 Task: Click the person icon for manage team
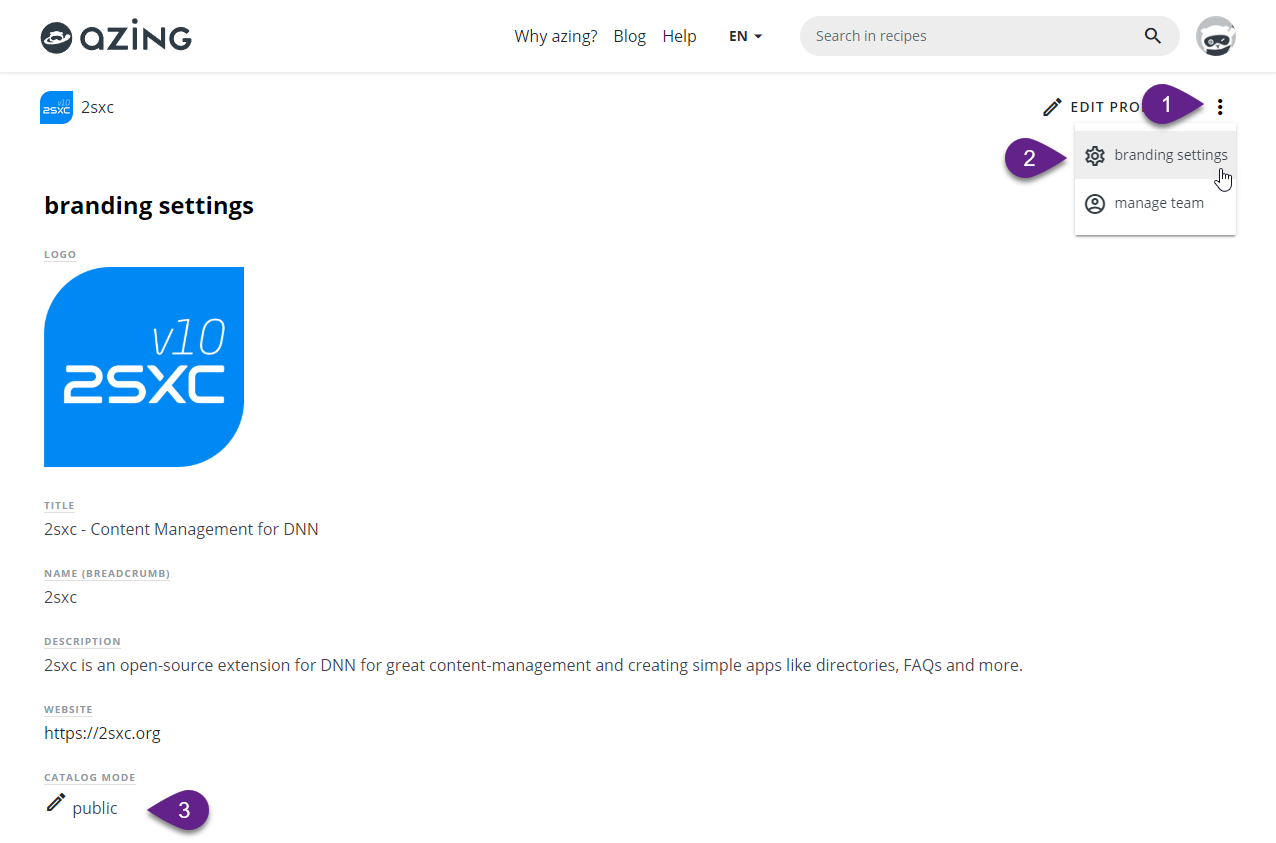coord(1095,204)
